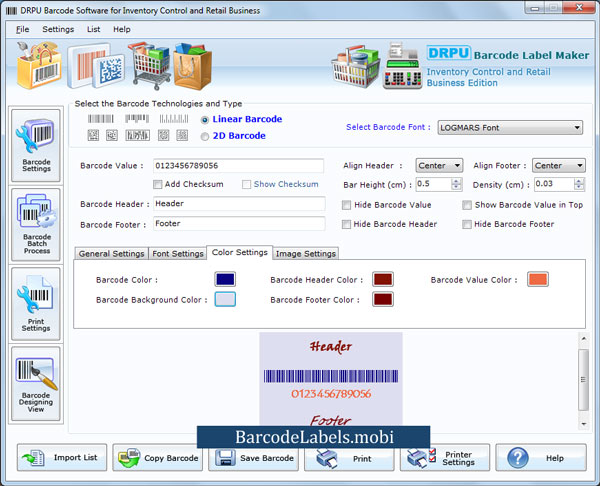Click the Save Barcode button

click(x=253, y=457)
